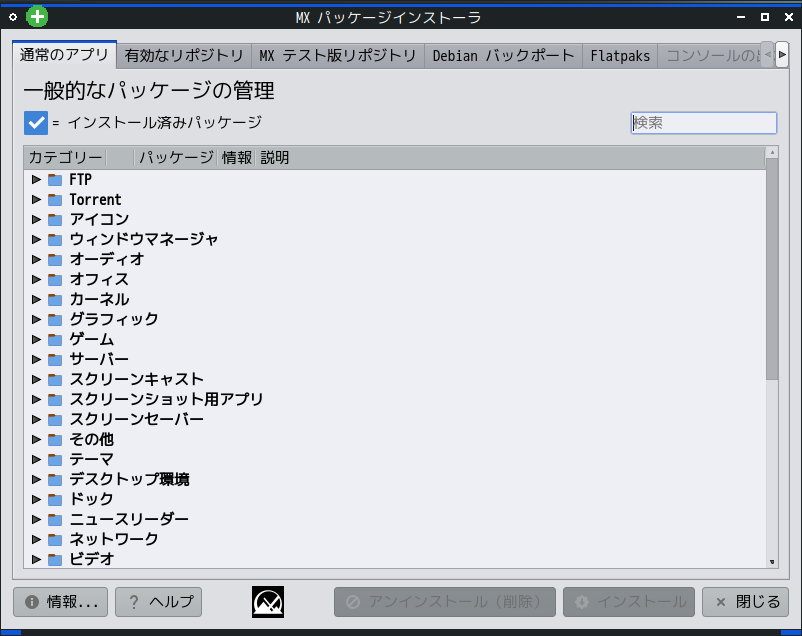This screenshot has width=802, height=636.
Task: Expand the ゲーム category arrow
Action: click(x=36, y=339)
